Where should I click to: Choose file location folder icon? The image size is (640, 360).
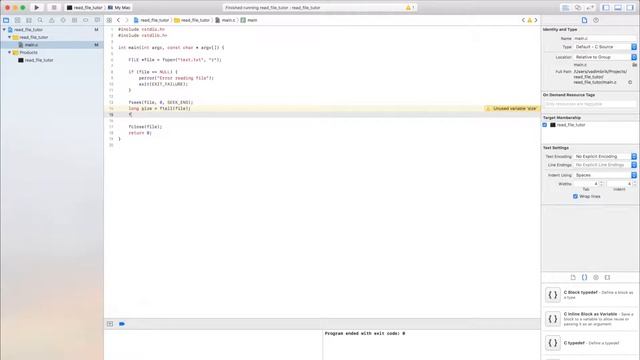[x=634, y=65]
